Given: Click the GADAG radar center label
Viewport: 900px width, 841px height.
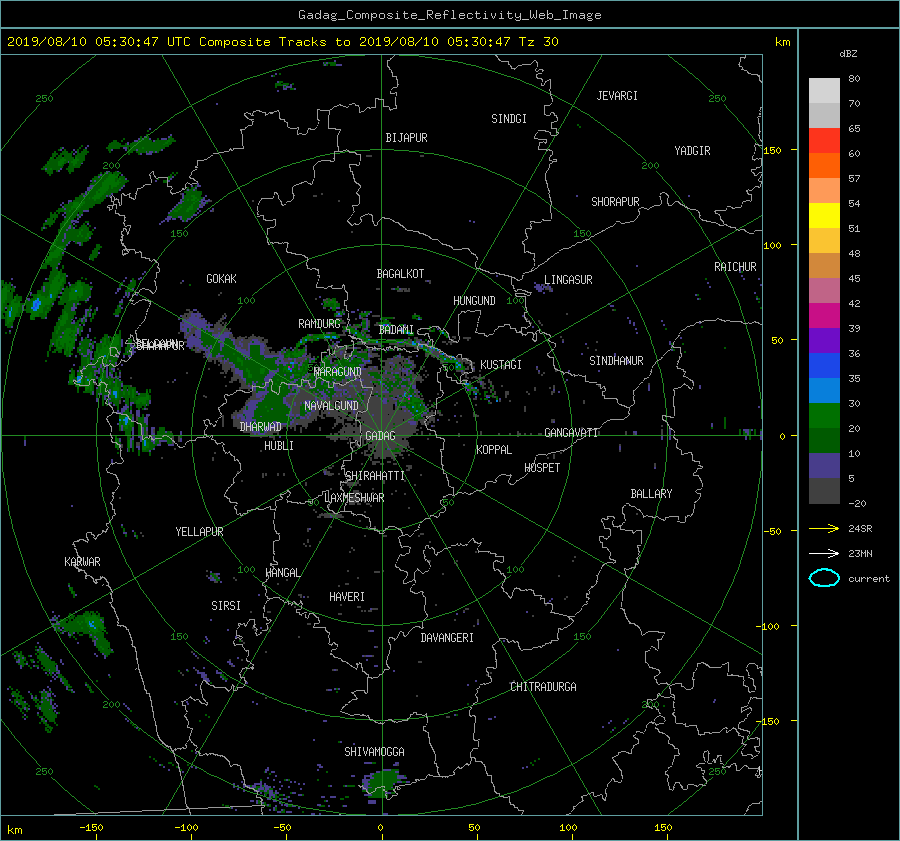Looking at the screenshot, I should coord(380,436).
